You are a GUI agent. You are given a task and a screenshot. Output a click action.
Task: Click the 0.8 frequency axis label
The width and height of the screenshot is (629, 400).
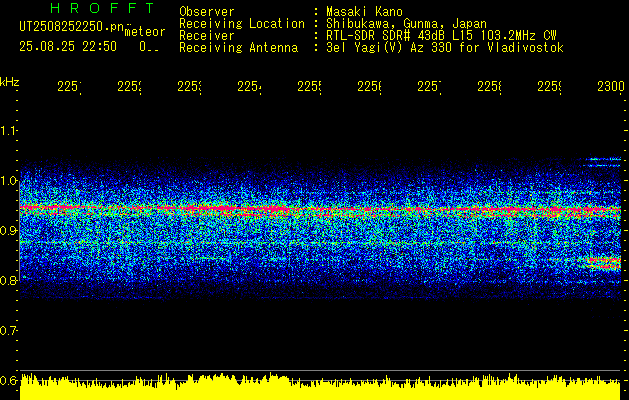click(x=9, y=280)
